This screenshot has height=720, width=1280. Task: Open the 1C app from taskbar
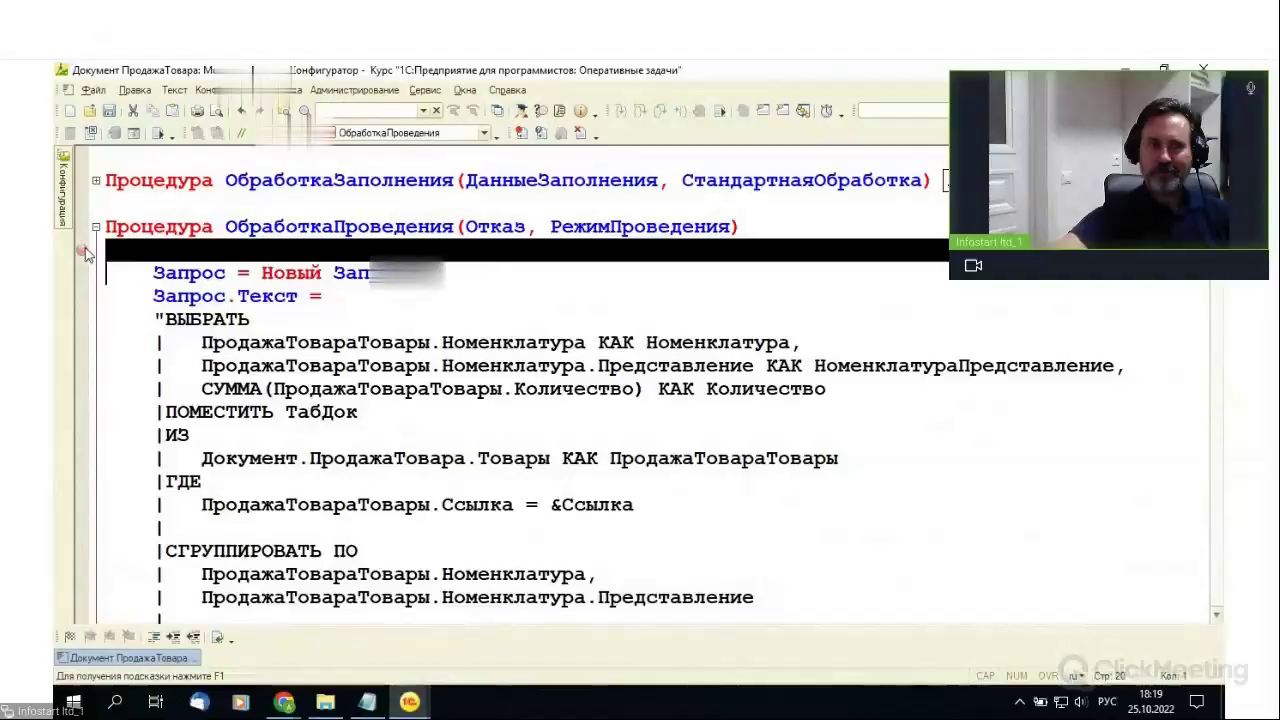click(409, 702)
